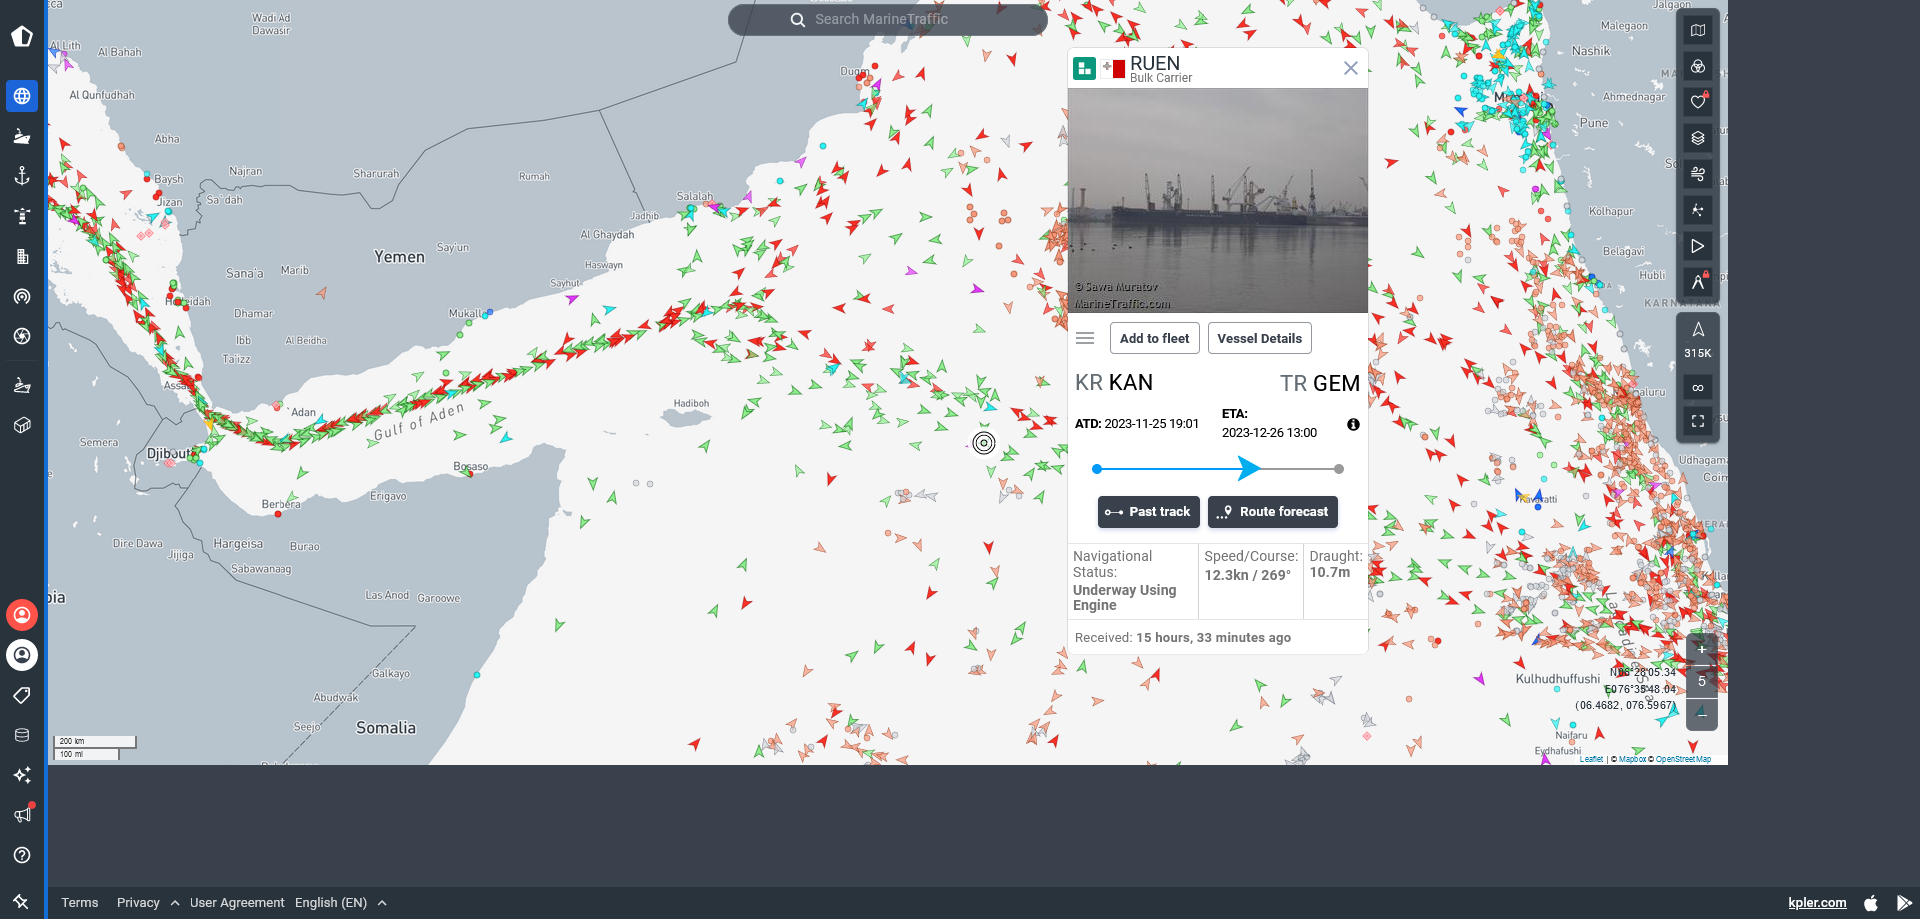Open the Vessels ship icon in sidebar

(x=22, y=136)
